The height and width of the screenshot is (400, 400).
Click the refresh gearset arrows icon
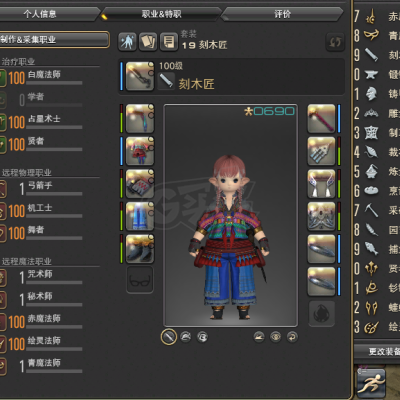click(x=335, y=42)
